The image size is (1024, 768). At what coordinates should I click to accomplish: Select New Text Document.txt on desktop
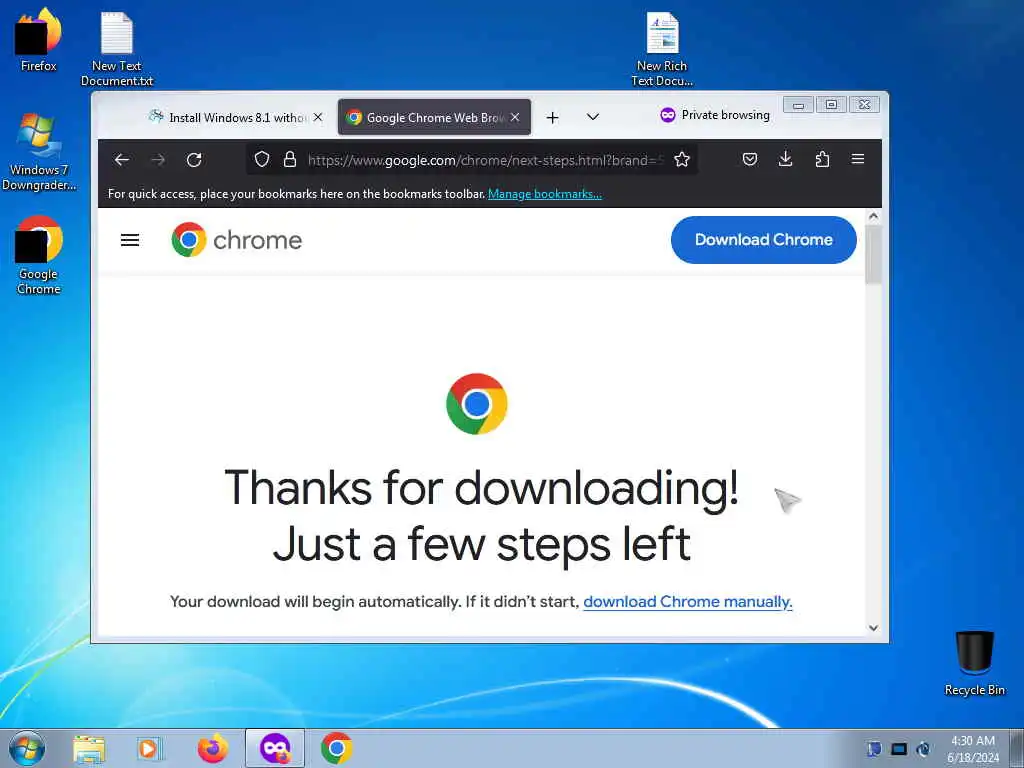[117, 49]
